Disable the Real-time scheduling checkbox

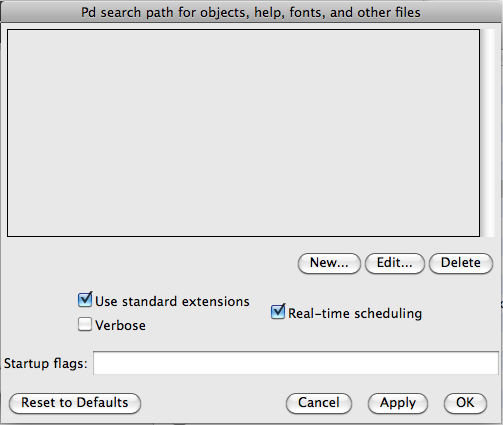click(x=278, y=312)
